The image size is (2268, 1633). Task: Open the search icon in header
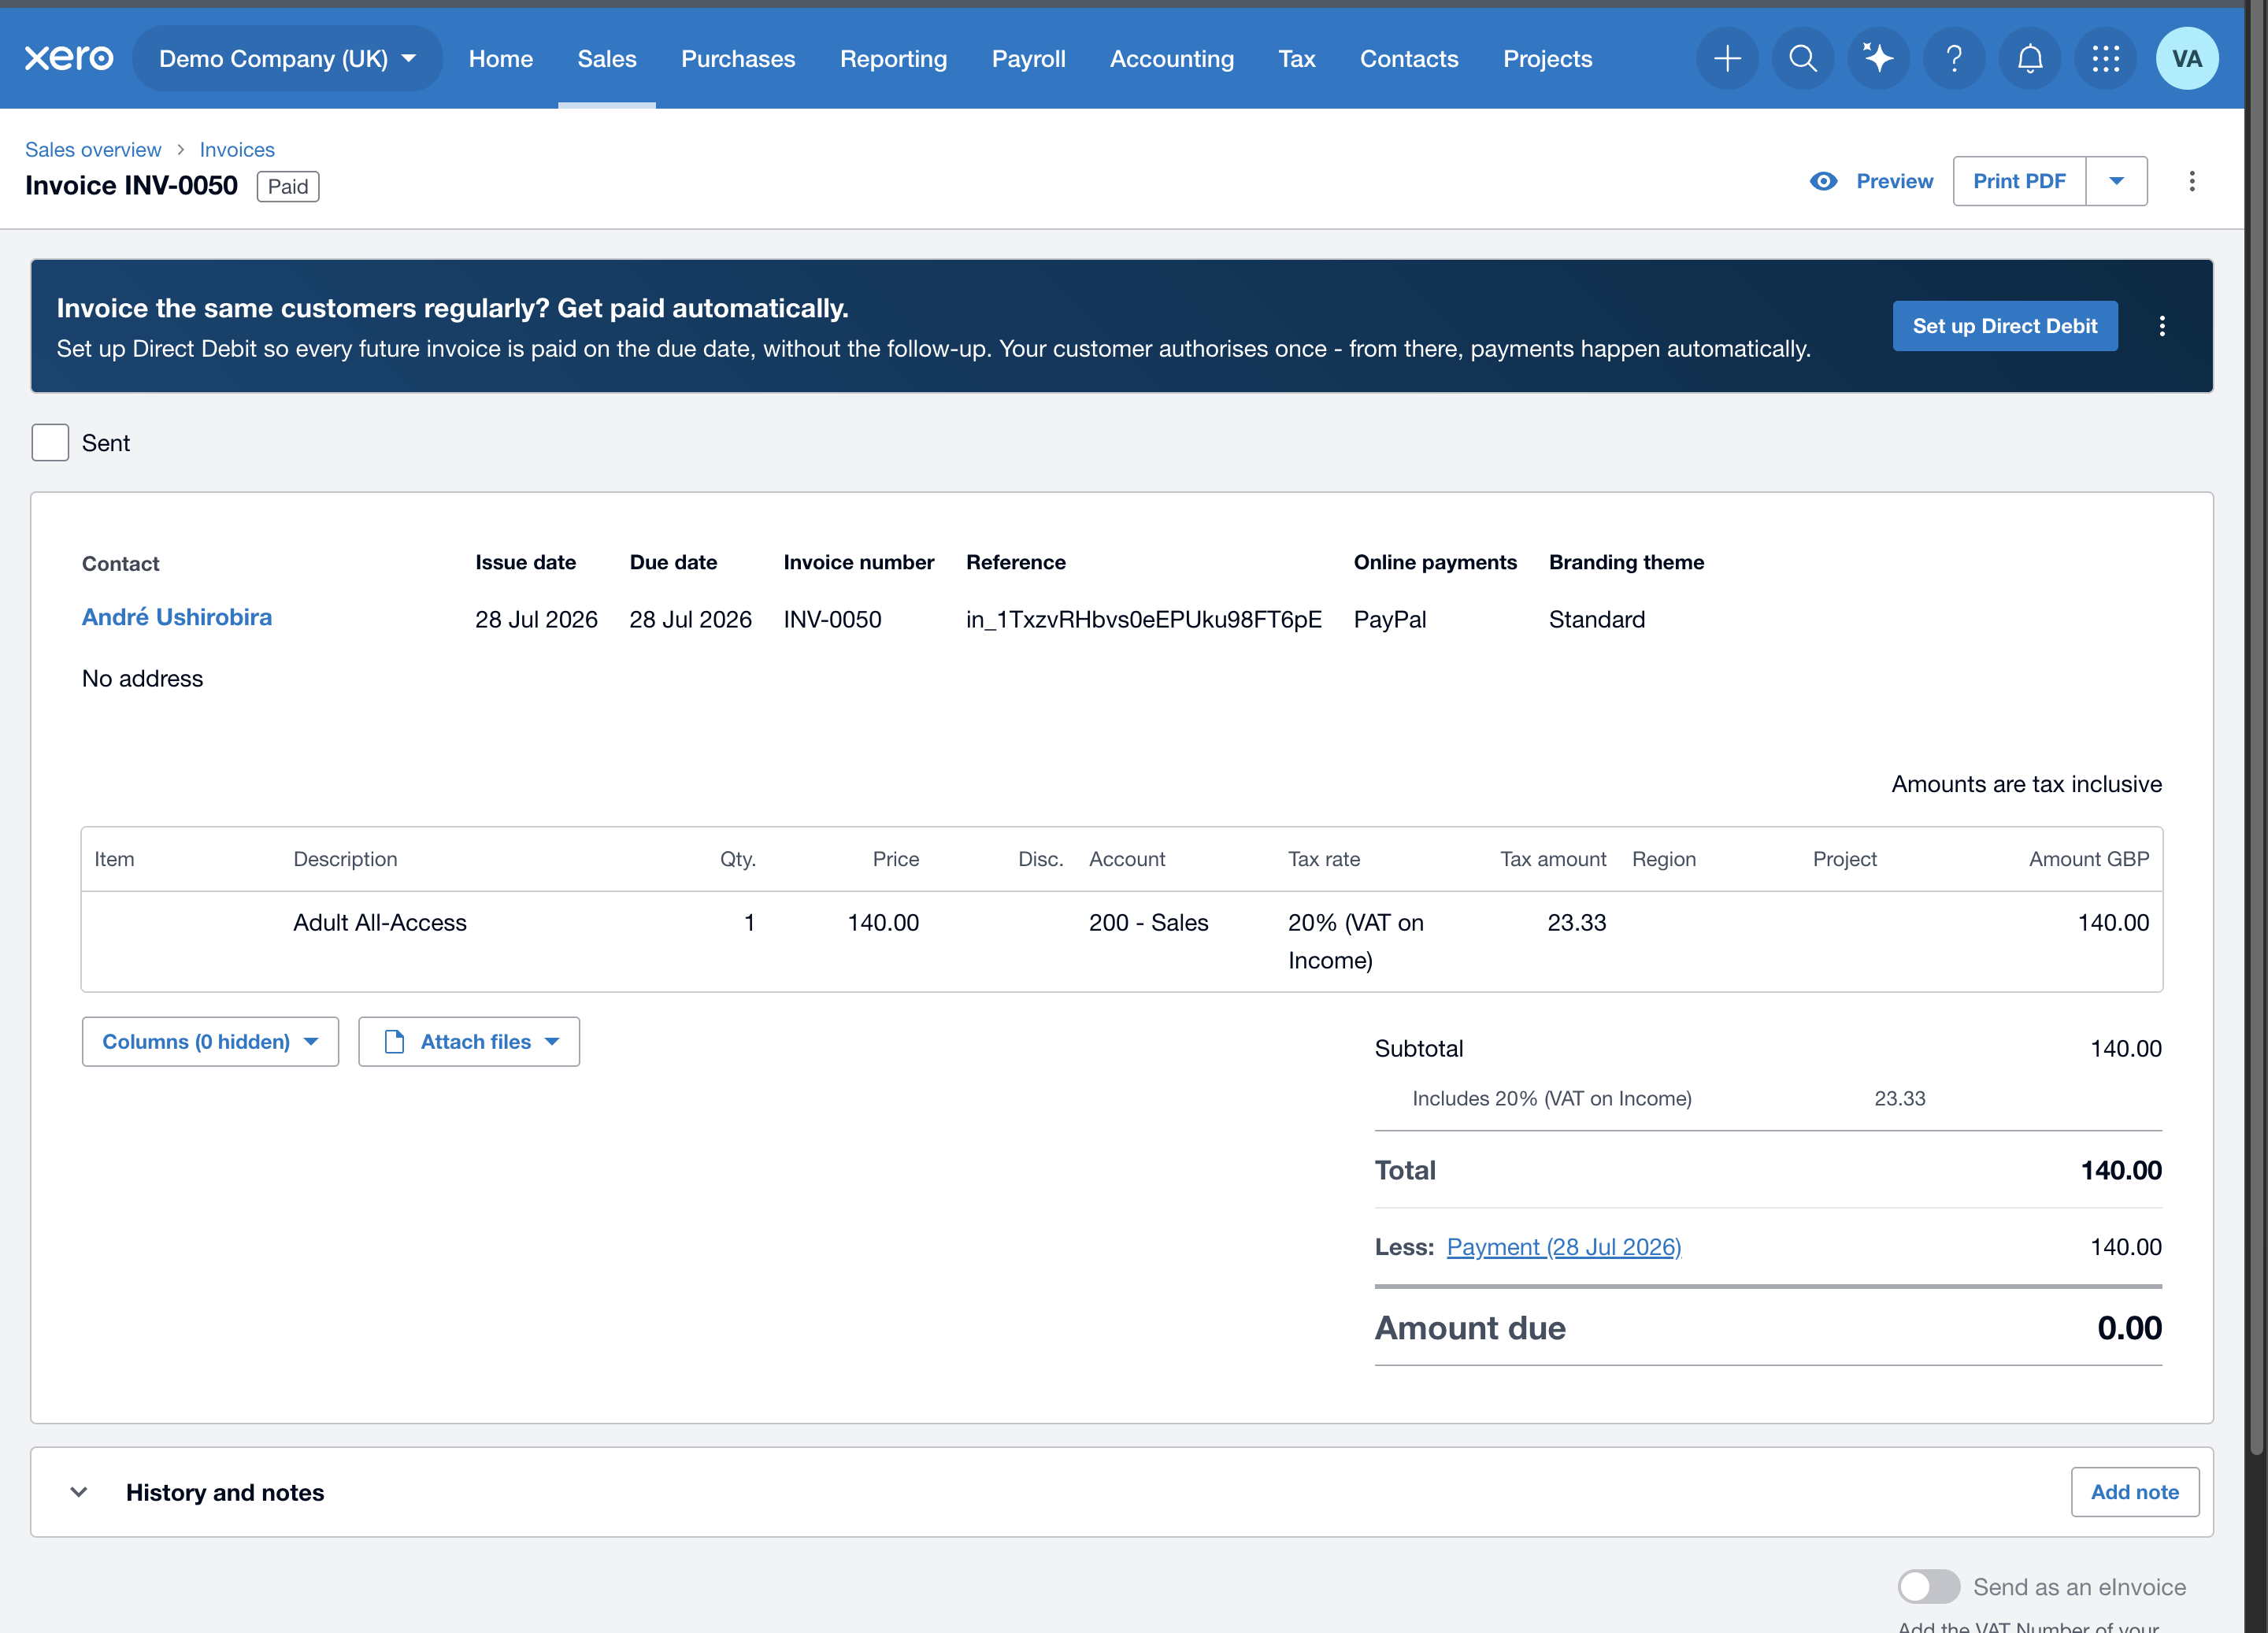(1803, 58)
